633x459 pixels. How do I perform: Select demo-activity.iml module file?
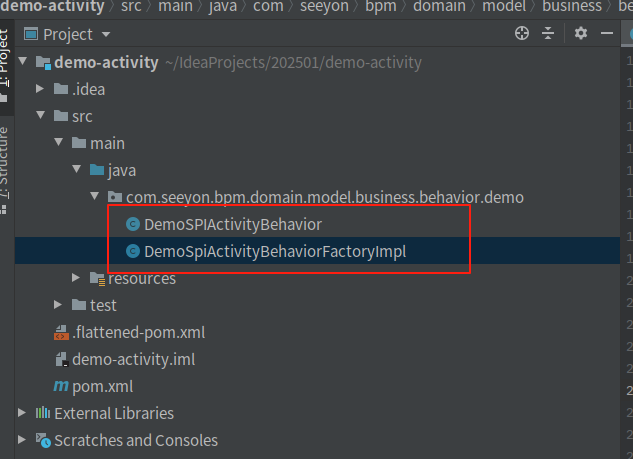133,359
